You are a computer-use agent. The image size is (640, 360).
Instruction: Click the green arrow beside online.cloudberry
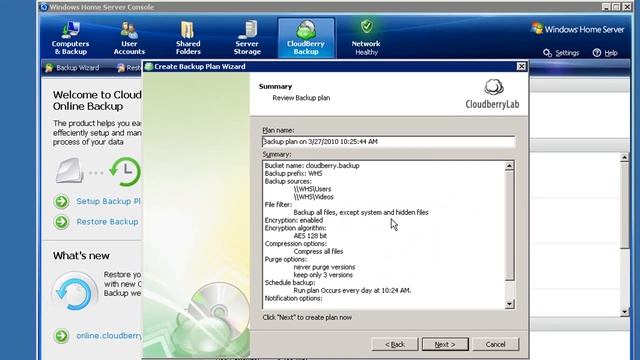tap(62, 336)
